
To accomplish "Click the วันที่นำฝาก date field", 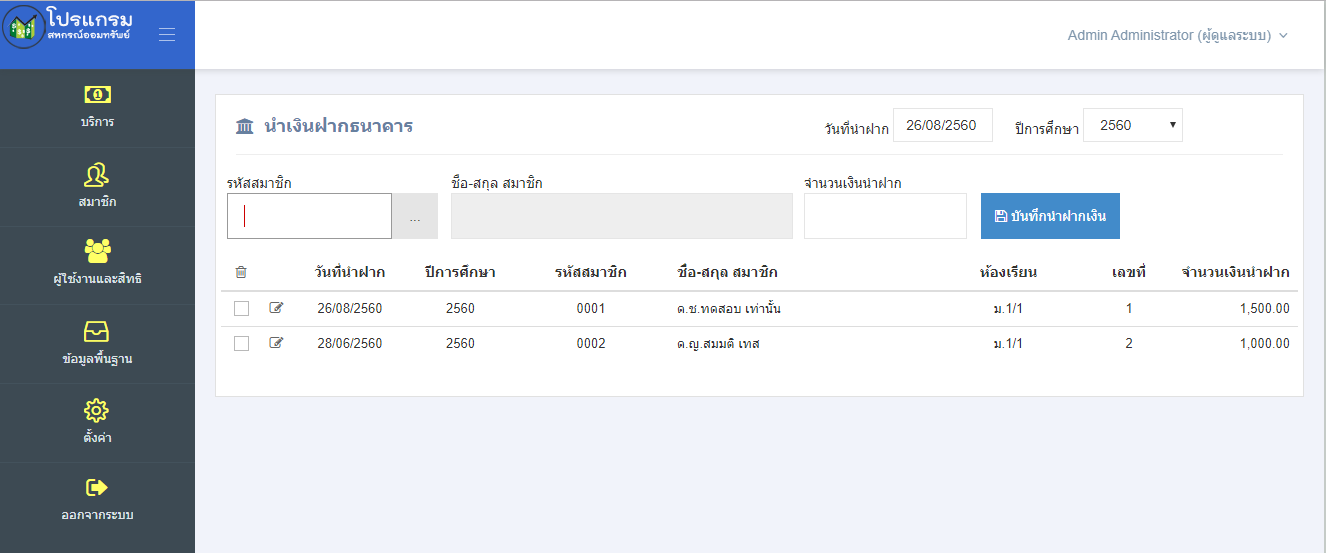I will (942, 125).
